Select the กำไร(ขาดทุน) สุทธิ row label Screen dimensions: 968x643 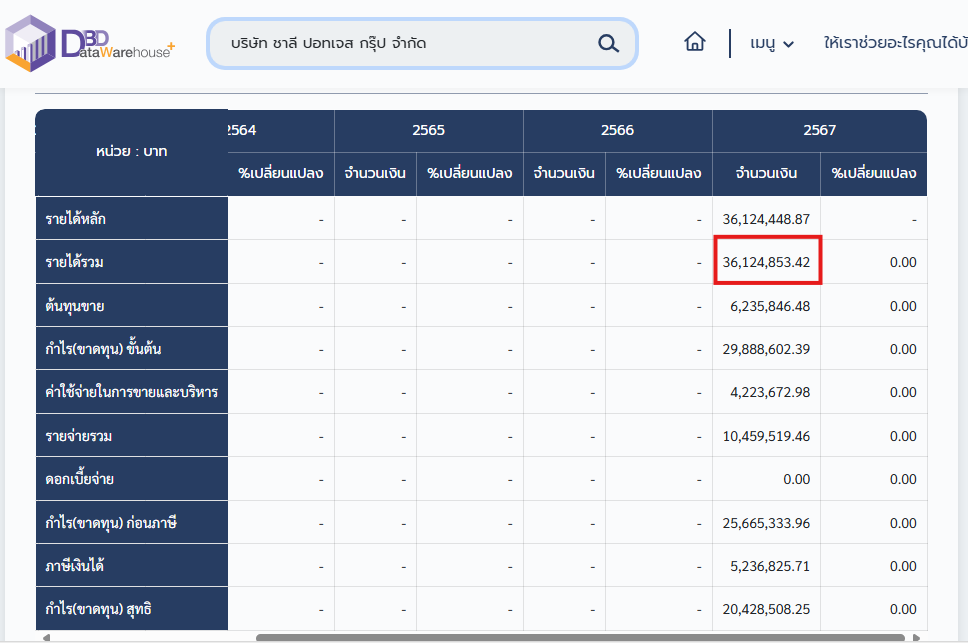click(131, 609)
